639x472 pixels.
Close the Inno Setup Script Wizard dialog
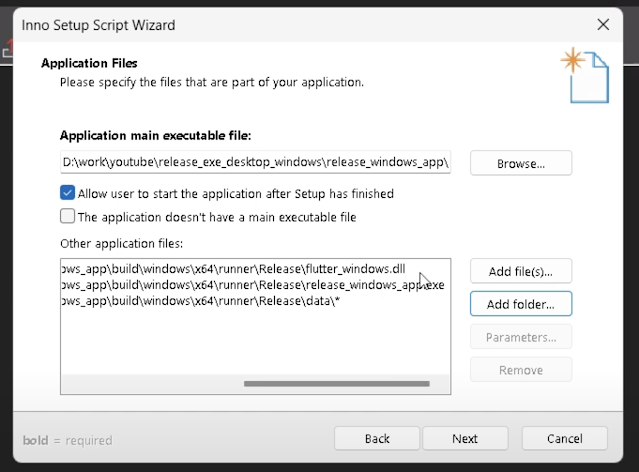pos(602,23)
